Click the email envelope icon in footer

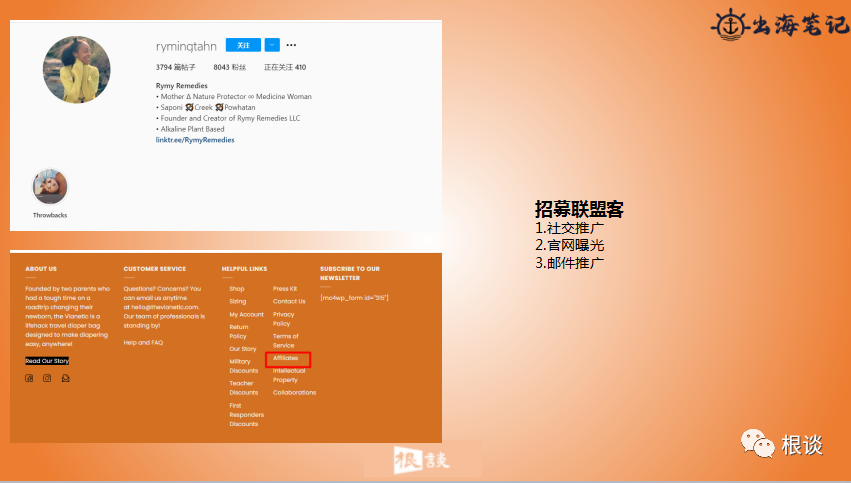[x=66, y=378]
